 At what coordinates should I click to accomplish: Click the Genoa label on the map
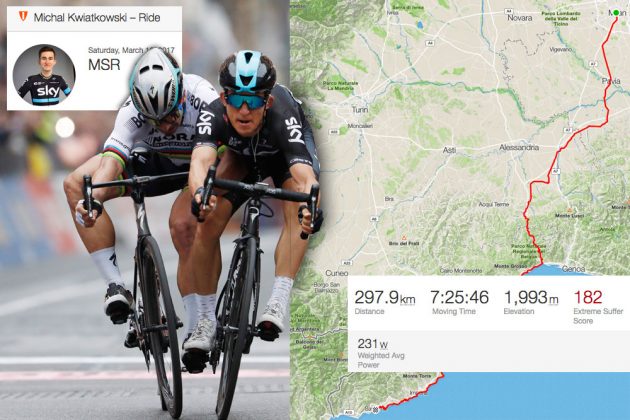(x=573, y=269)
